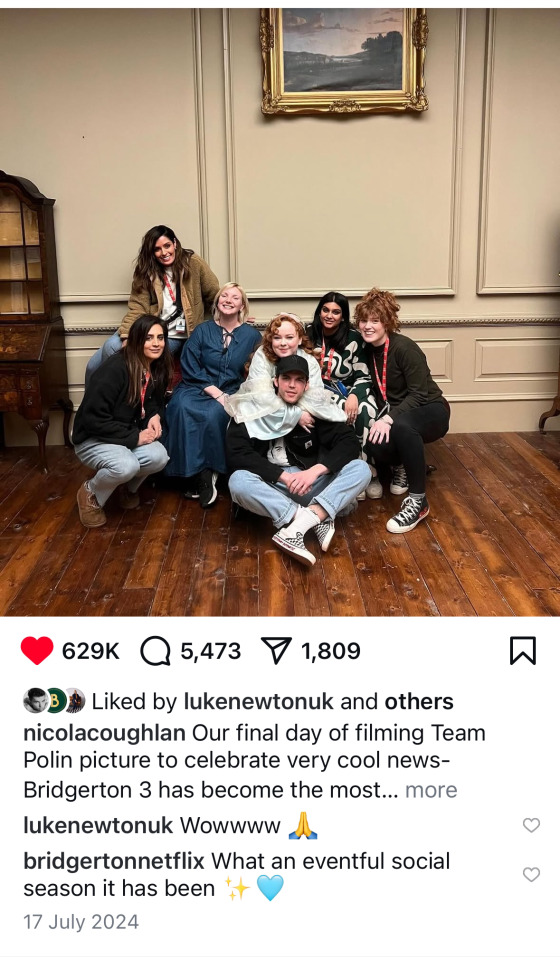This screenshot has height=960, width=560.
Task: Tap first liker avatar thumbnail
Action: point(35,701)
